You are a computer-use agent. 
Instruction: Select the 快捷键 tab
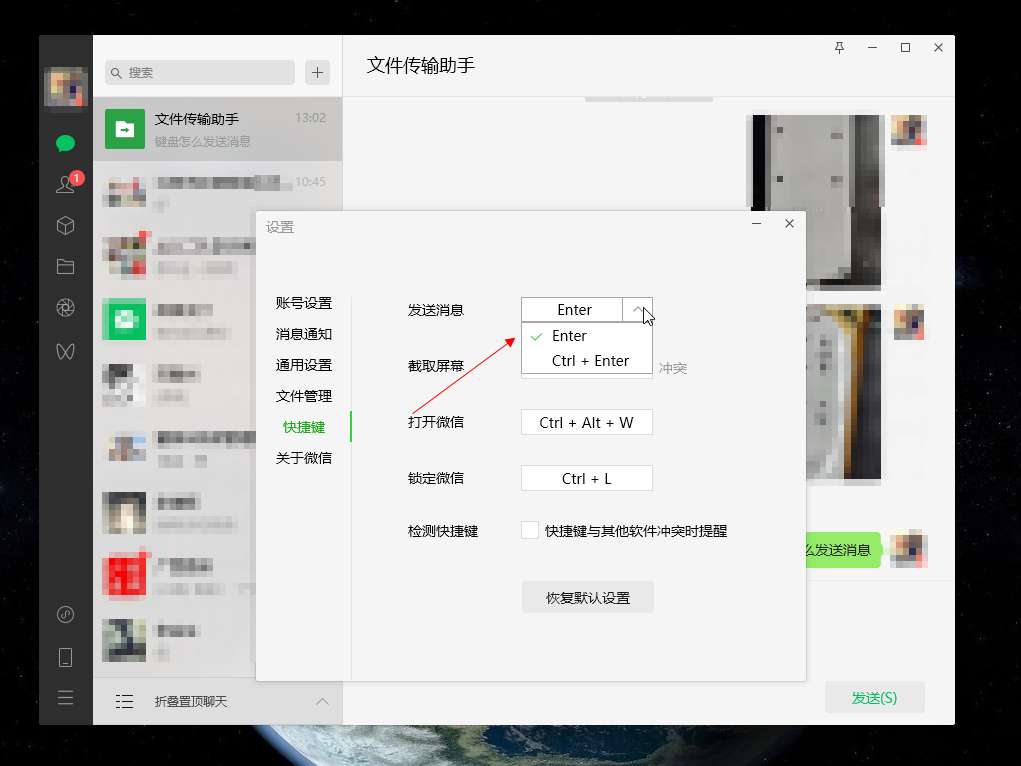tap(303, 427)
